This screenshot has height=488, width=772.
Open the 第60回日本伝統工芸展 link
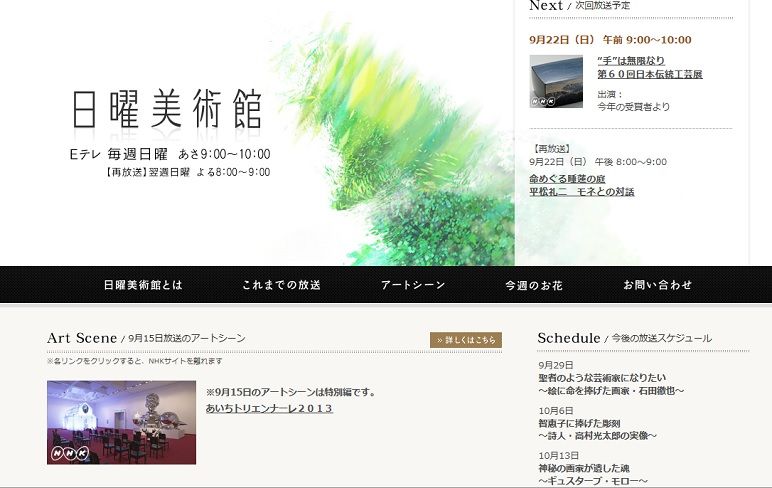click(x=649, y=74)
